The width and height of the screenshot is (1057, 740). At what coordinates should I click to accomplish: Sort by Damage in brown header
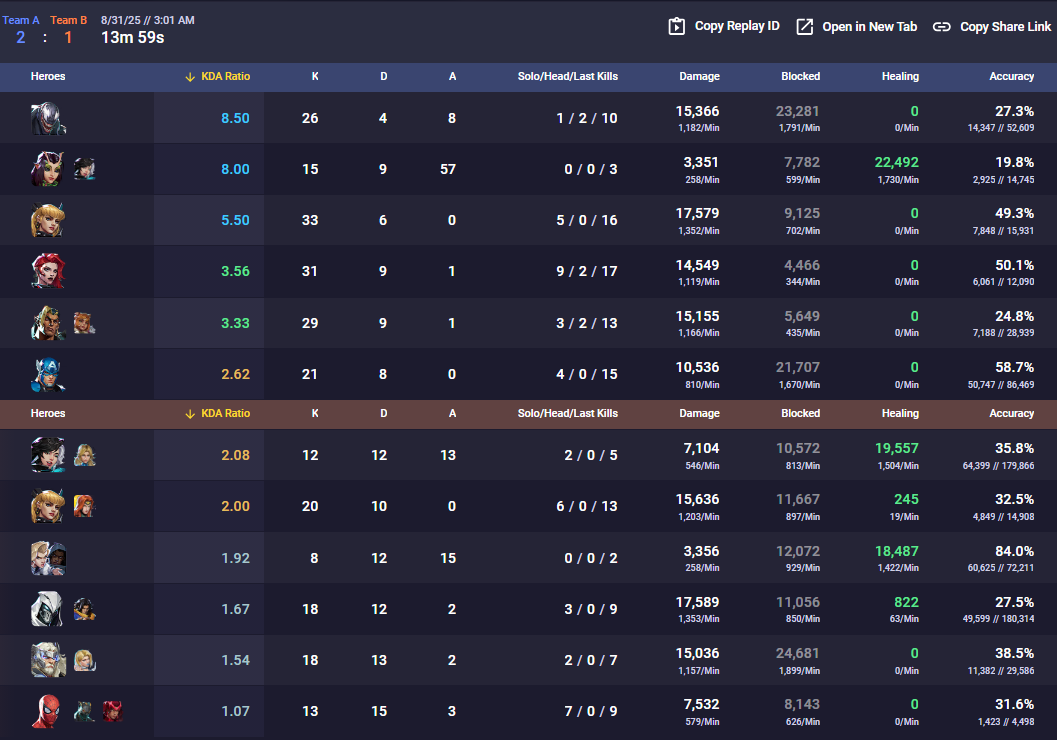pyautogui.click(x=699, y=413)
